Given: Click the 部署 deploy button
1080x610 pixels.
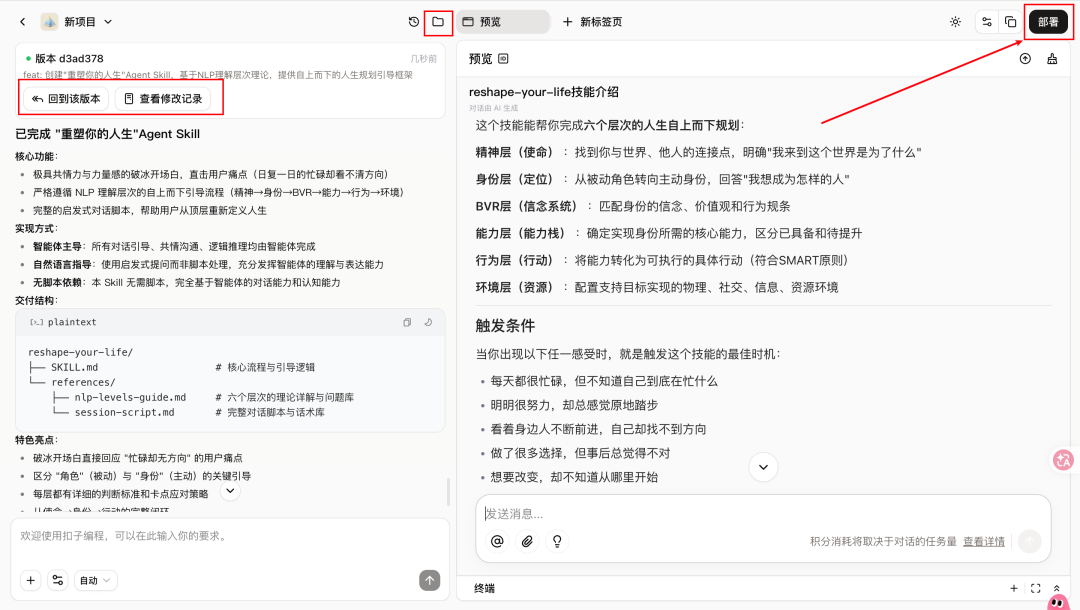Looking at the screenshot, I should click(1047, 21).
